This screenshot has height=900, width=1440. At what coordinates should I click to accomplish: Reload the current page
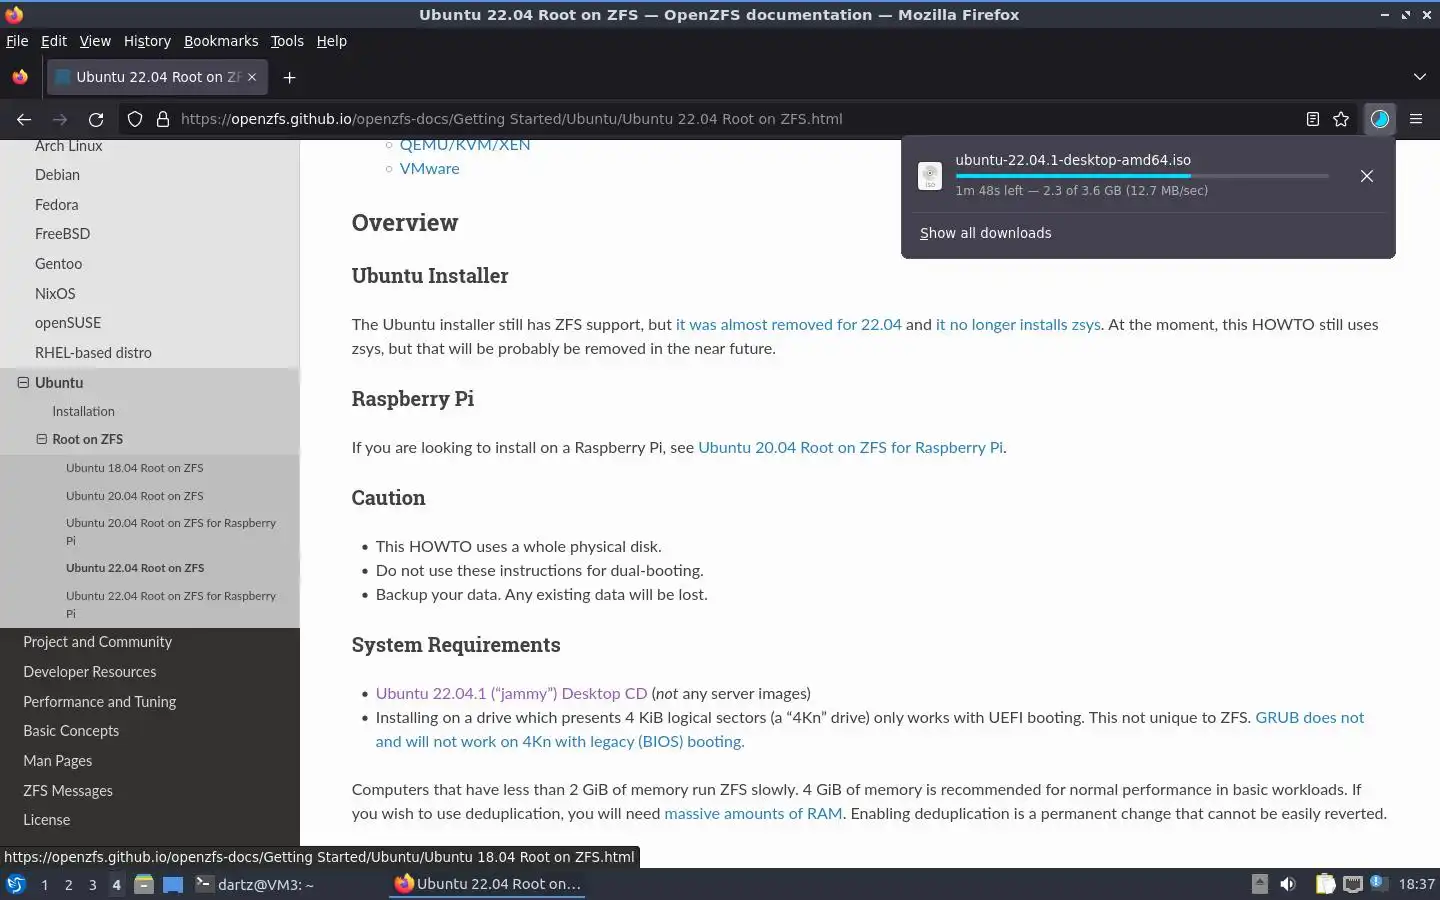96,119
